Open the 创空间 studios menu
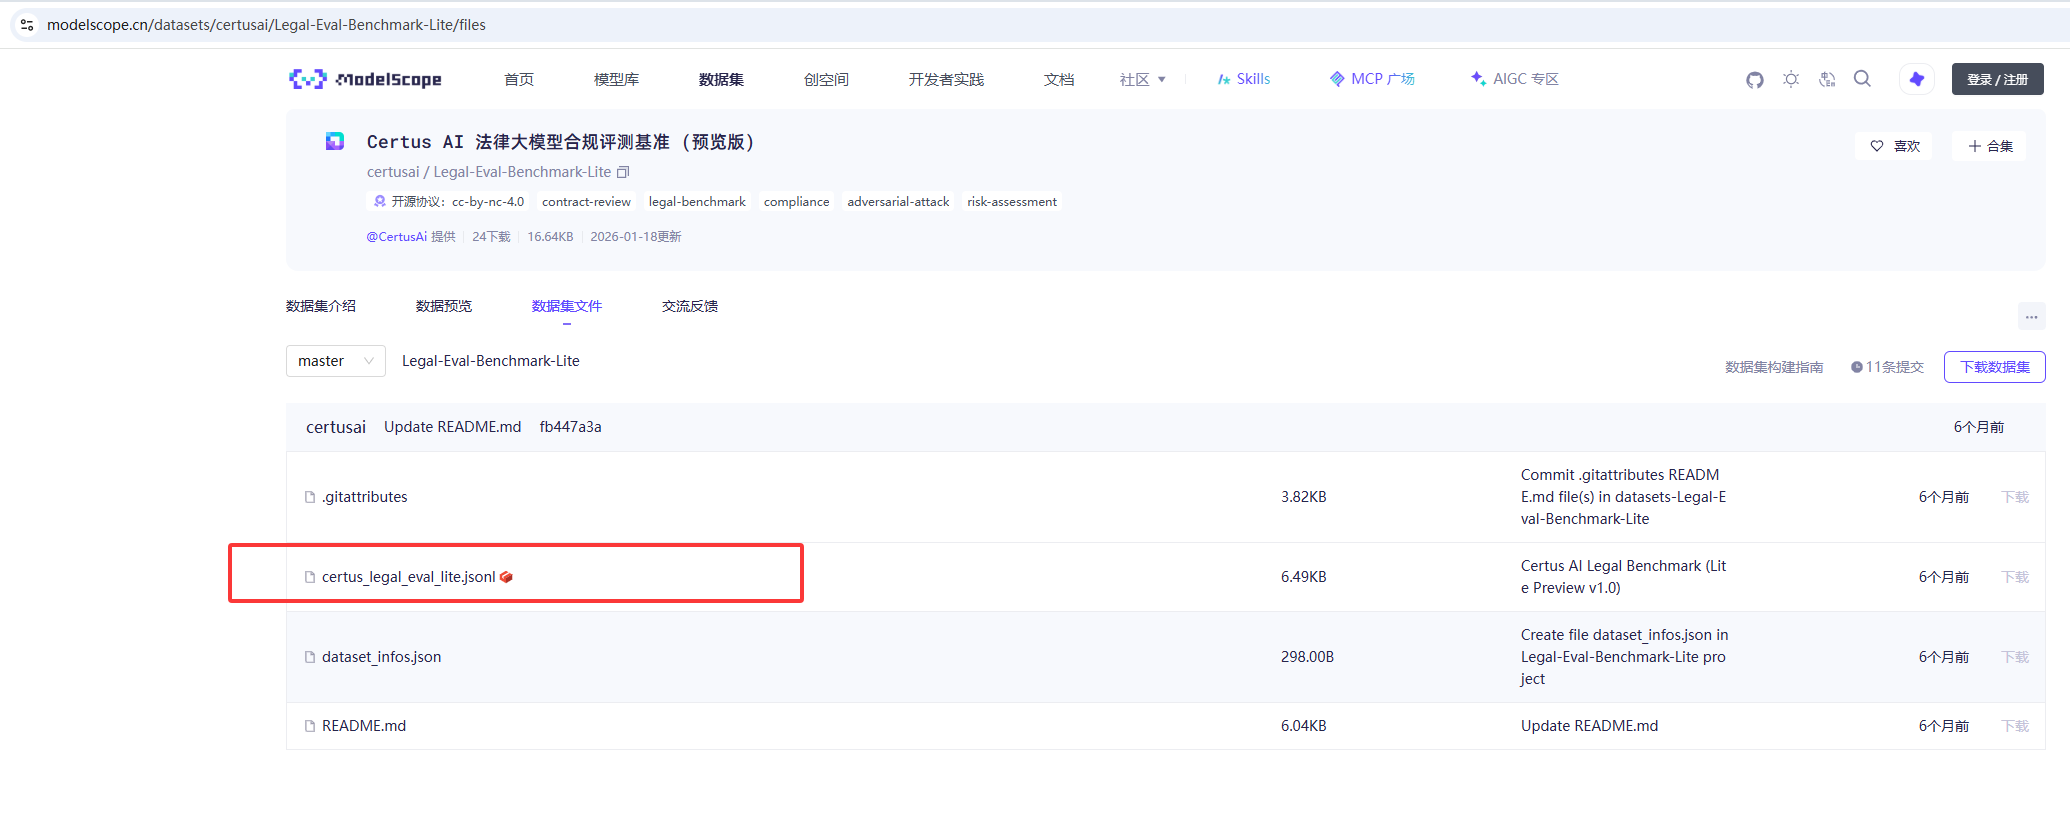This screenshot has height=839, width=2070. click(x=826, y=79)
